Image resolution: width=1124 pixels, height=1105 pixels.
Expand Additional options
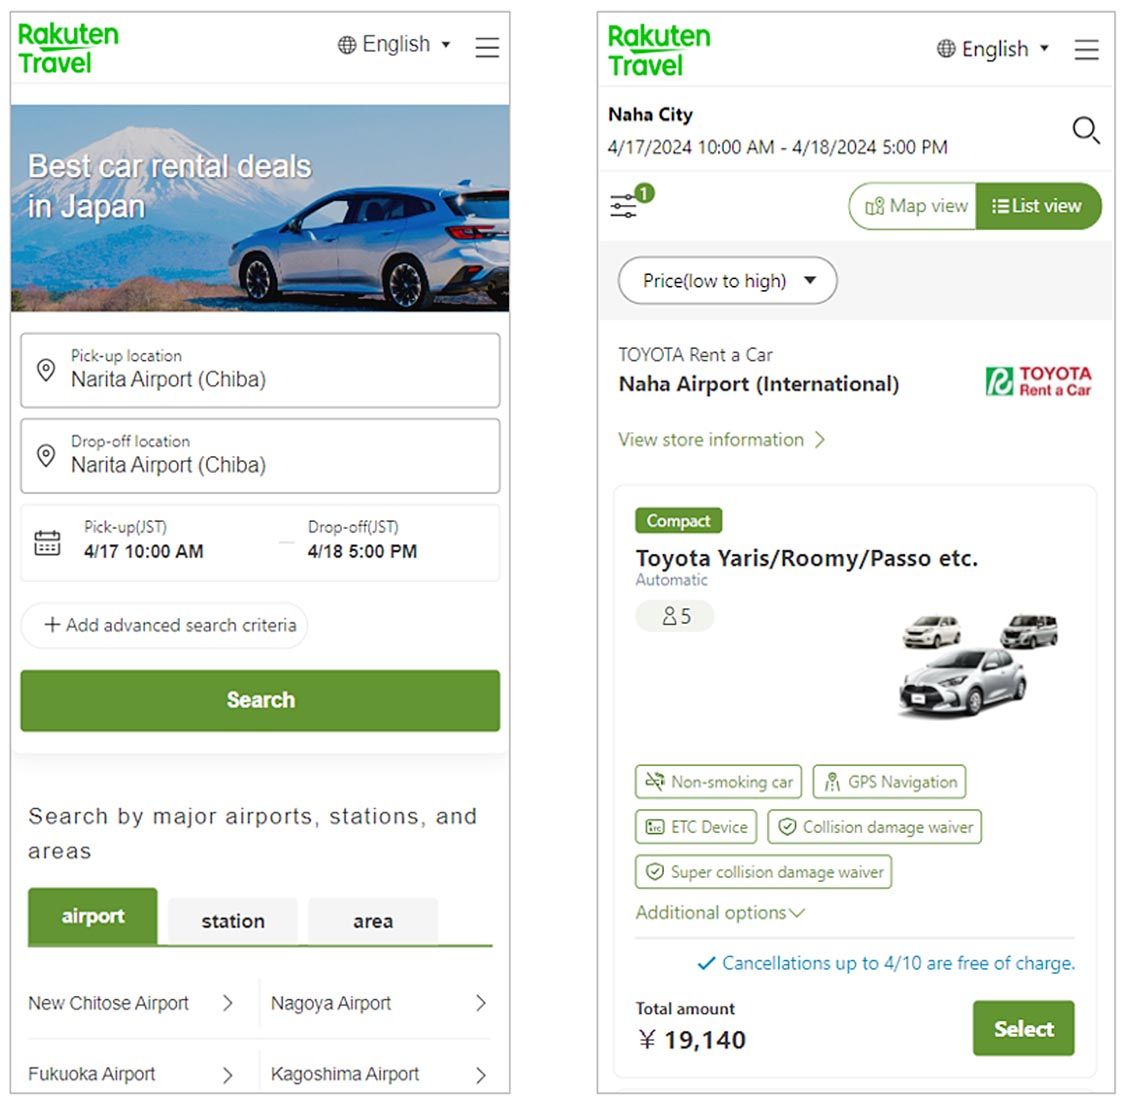tap(720, 913)
